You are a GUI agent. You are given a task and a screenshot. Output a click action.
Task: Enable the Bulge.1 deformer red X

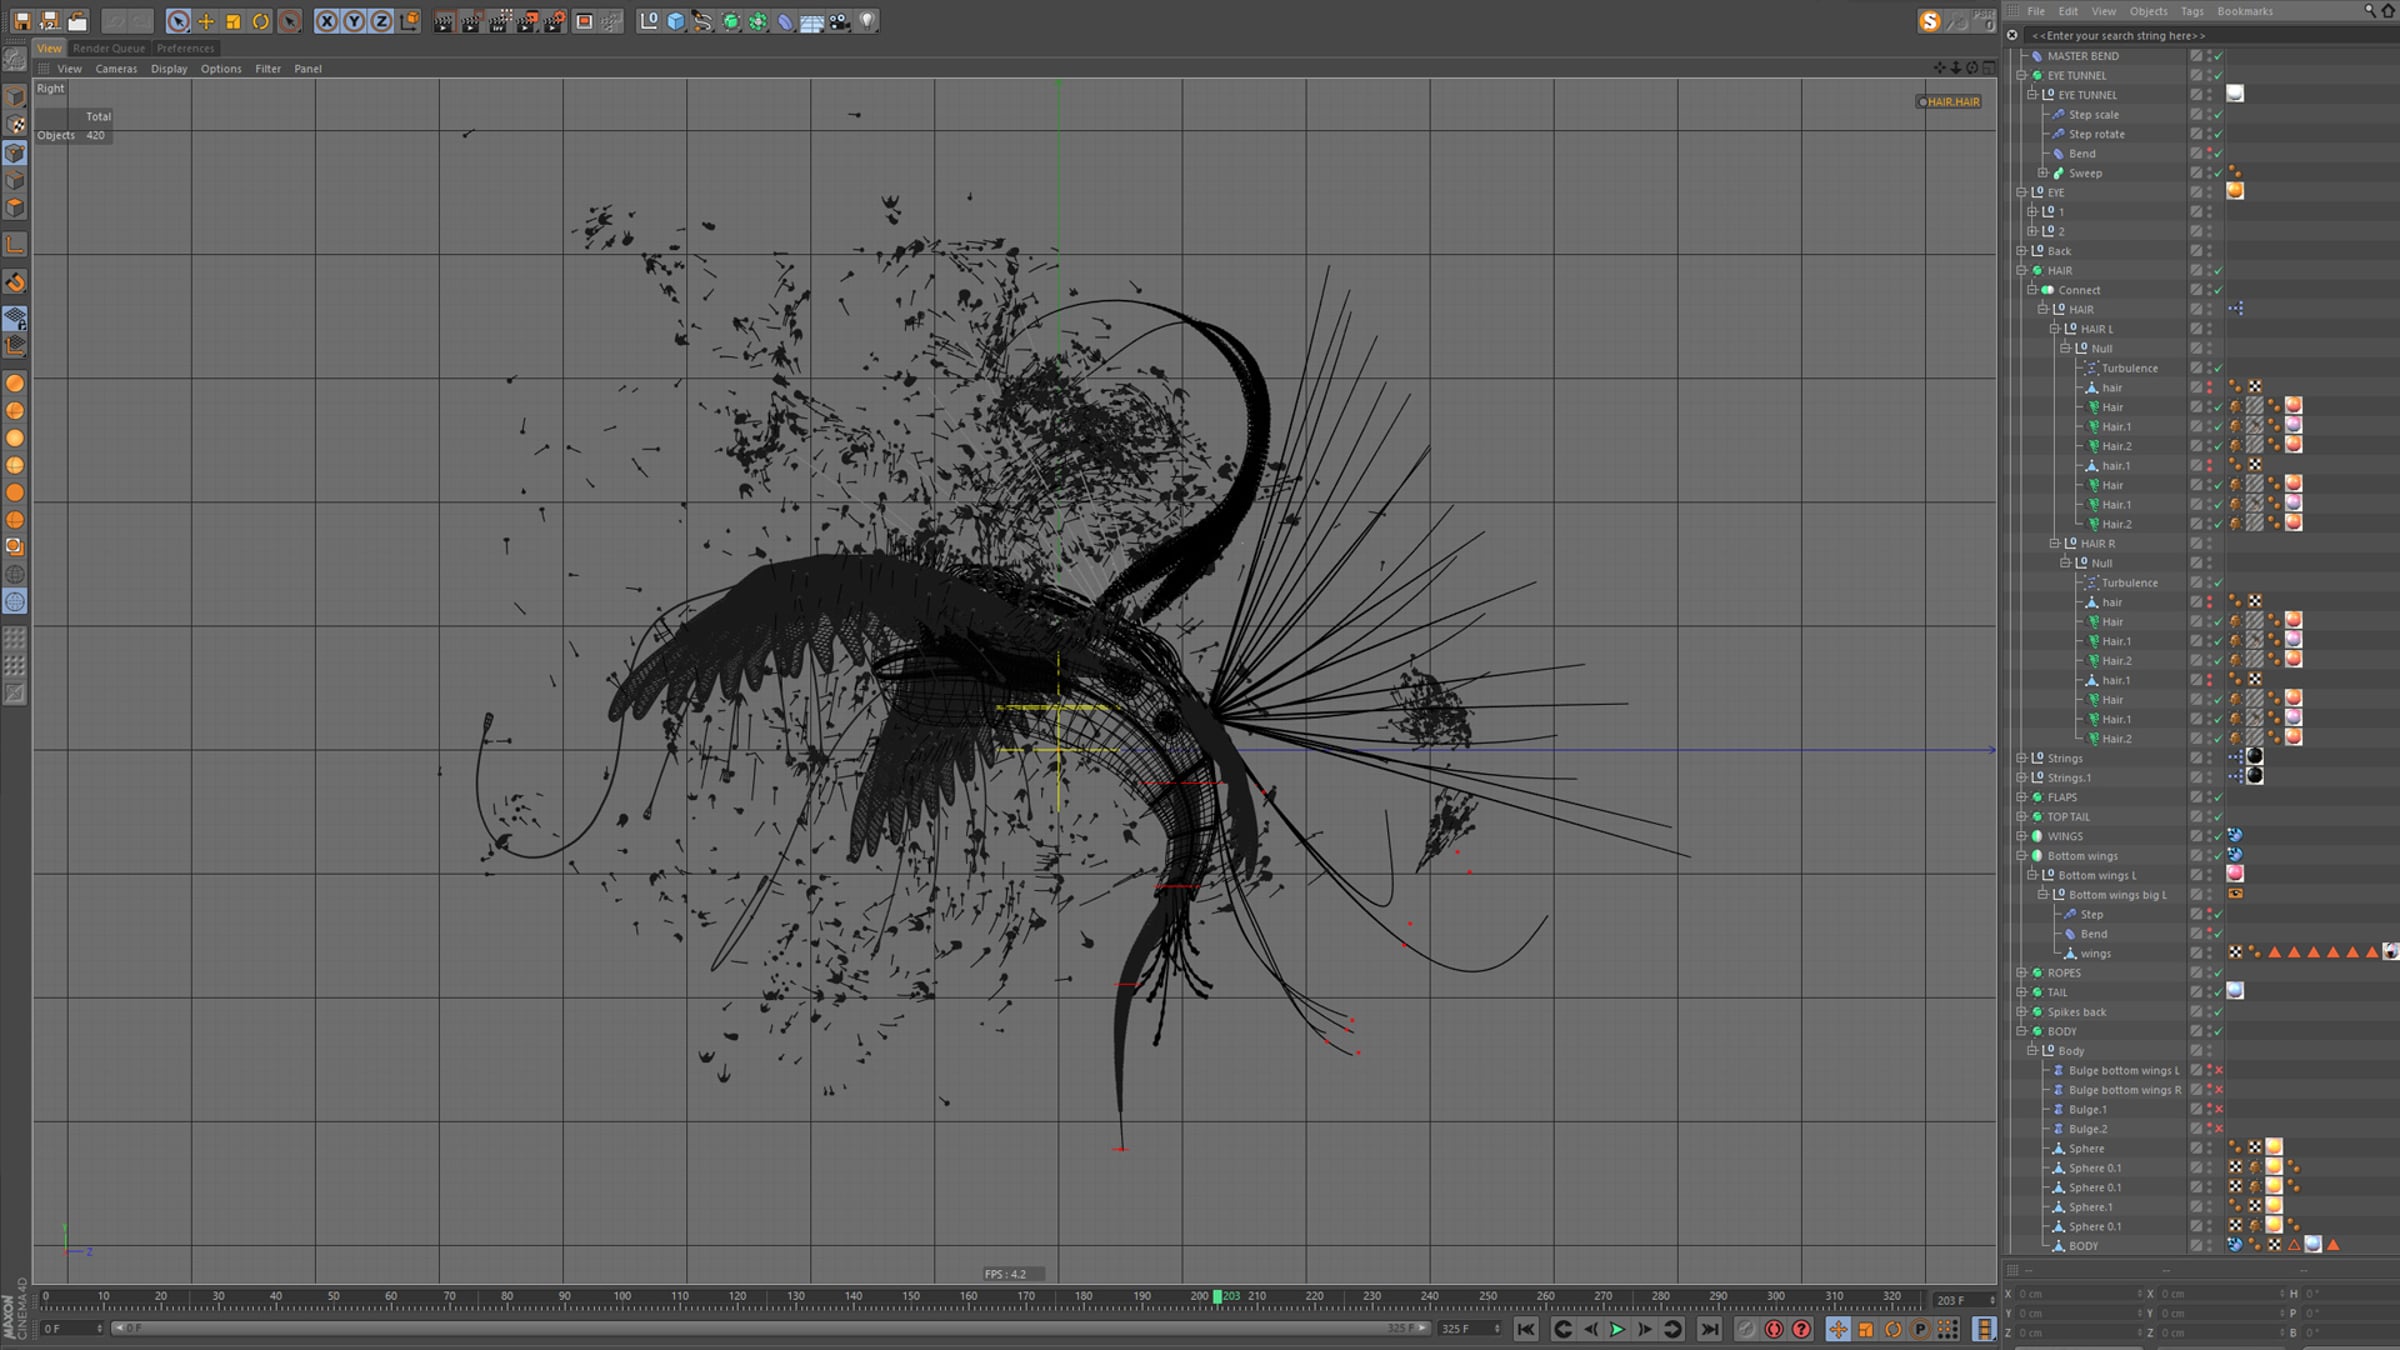(2219, 1109)
